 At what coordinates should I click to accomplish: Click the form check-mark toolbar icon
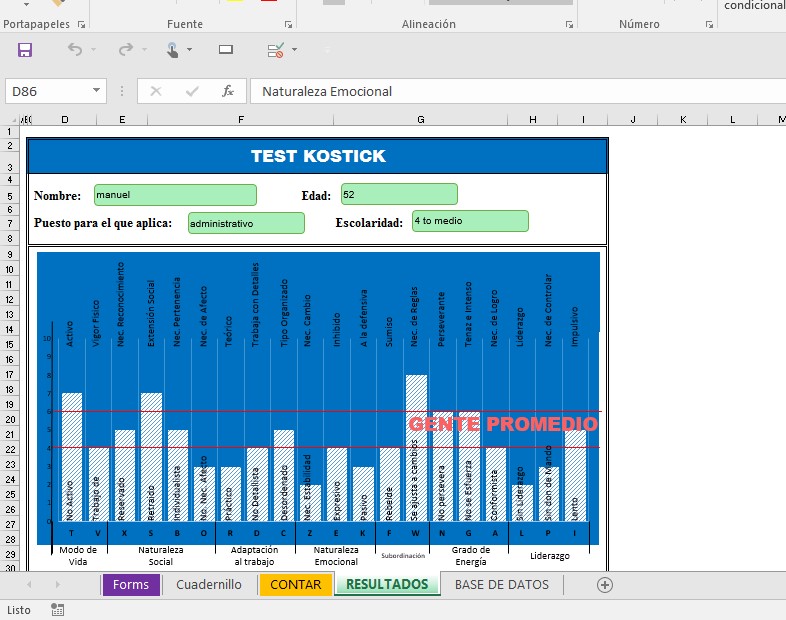tap(275, 50)
